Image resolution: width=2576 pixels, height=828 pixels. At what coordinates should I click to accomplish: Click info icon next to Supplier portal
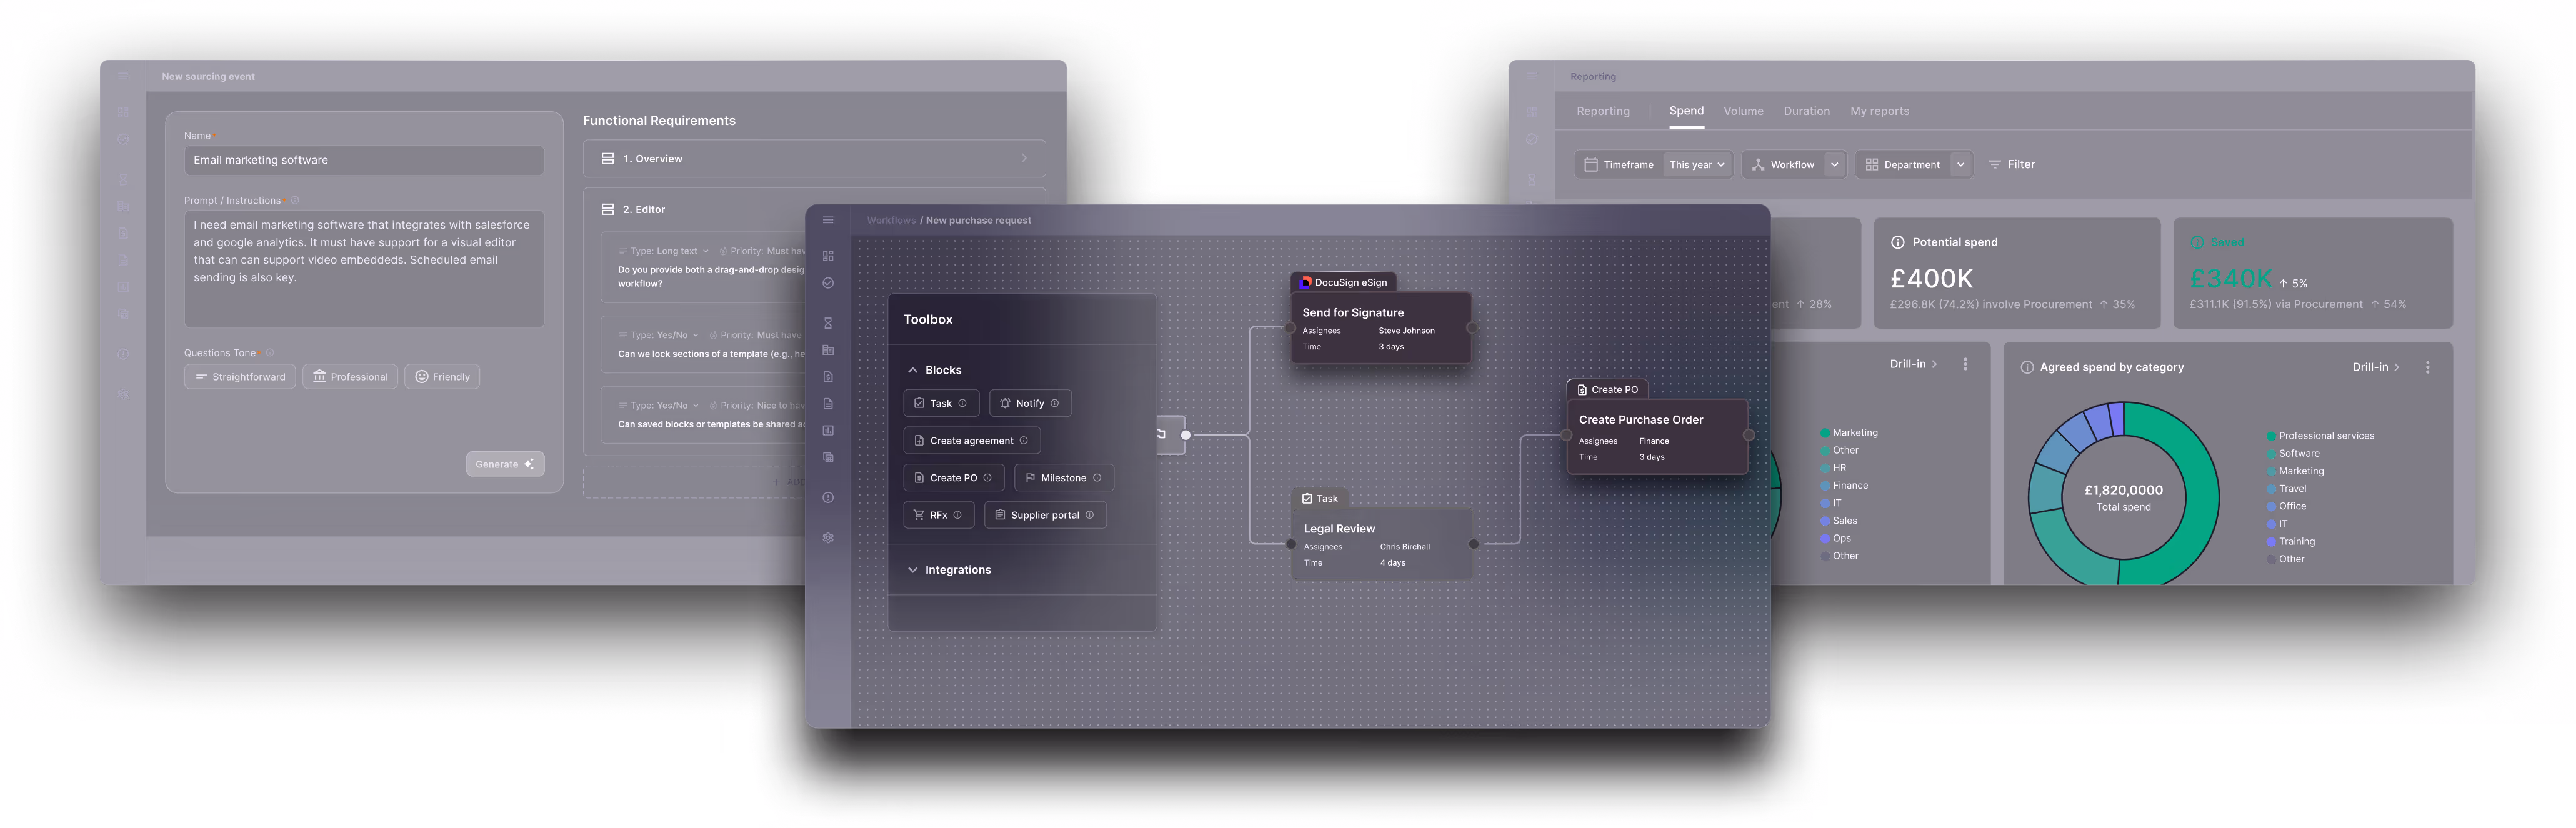pyautogui.click(x=1090, y=515)
